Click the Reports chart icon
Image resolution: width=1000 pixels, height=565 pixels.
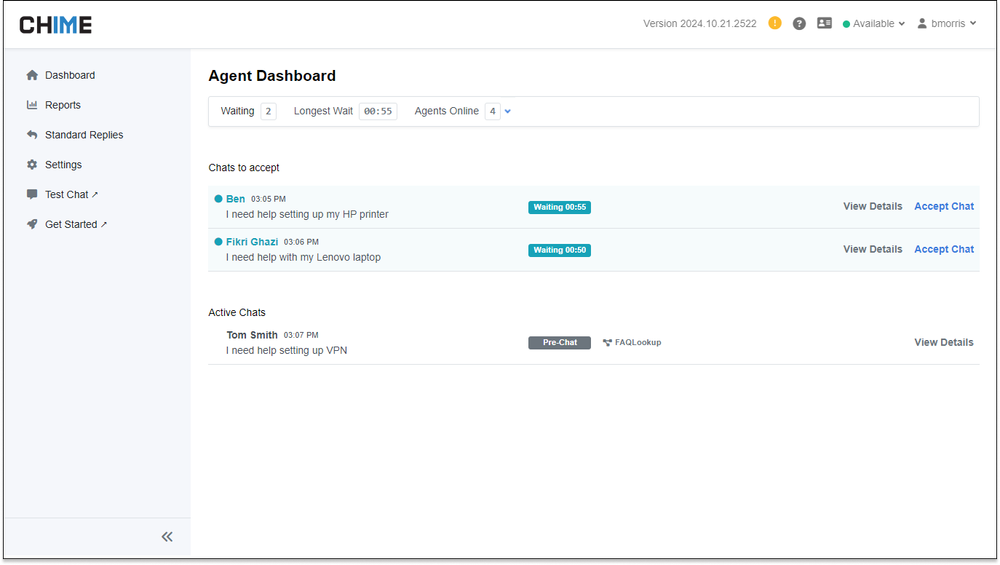pos(32,105)
